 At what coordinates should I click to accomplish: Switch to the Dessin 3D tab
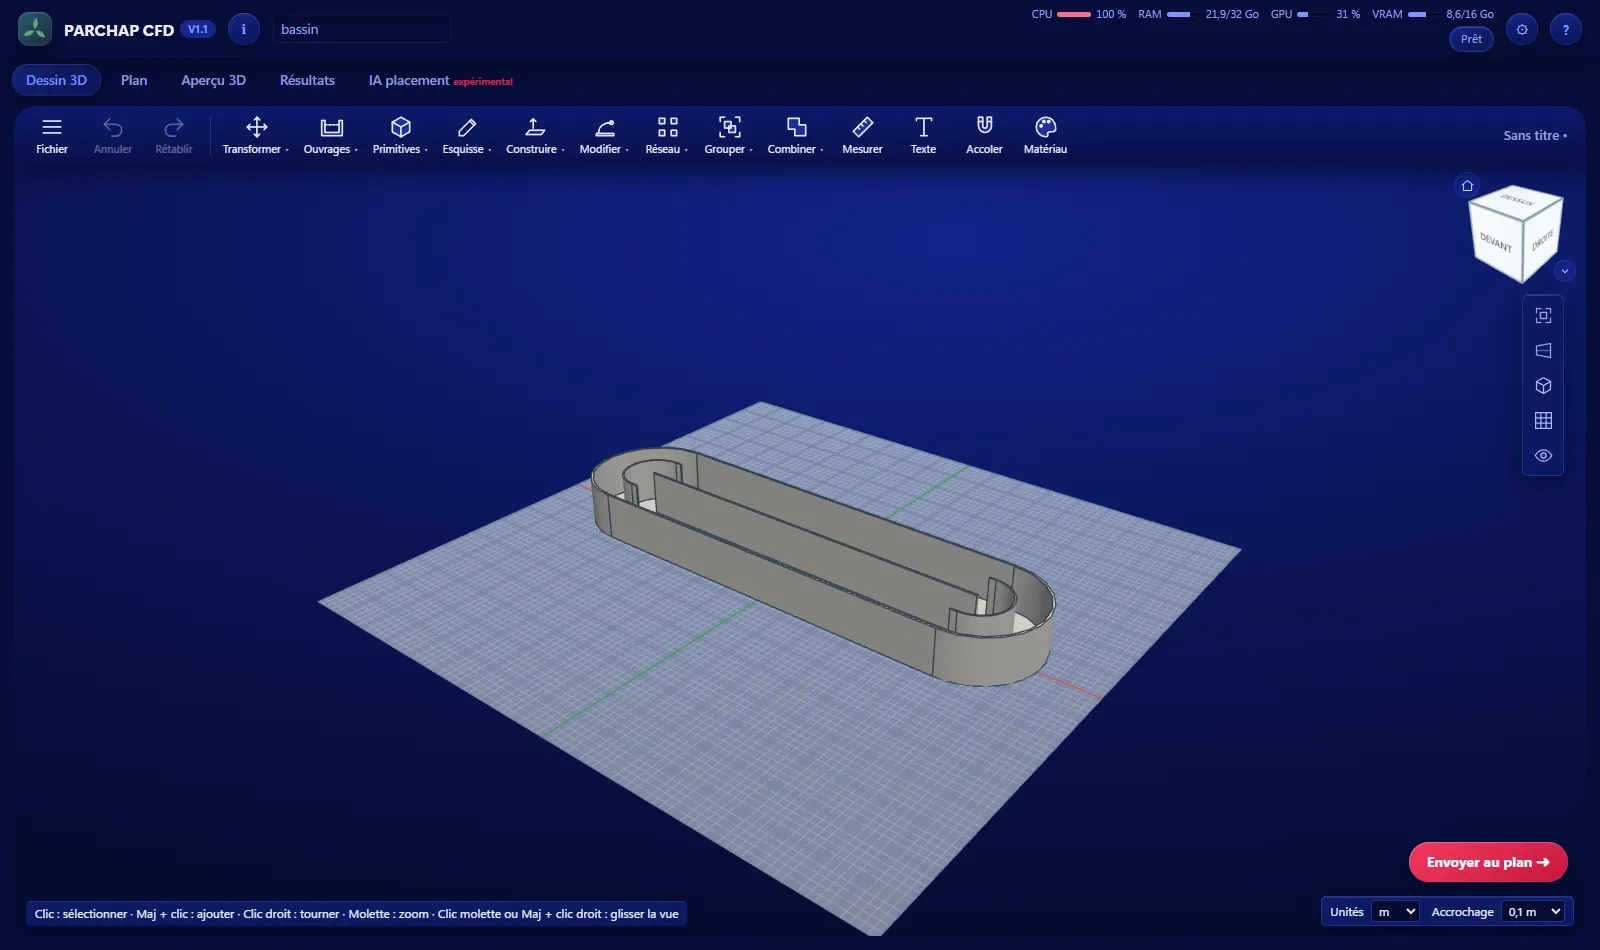point(56,80)
